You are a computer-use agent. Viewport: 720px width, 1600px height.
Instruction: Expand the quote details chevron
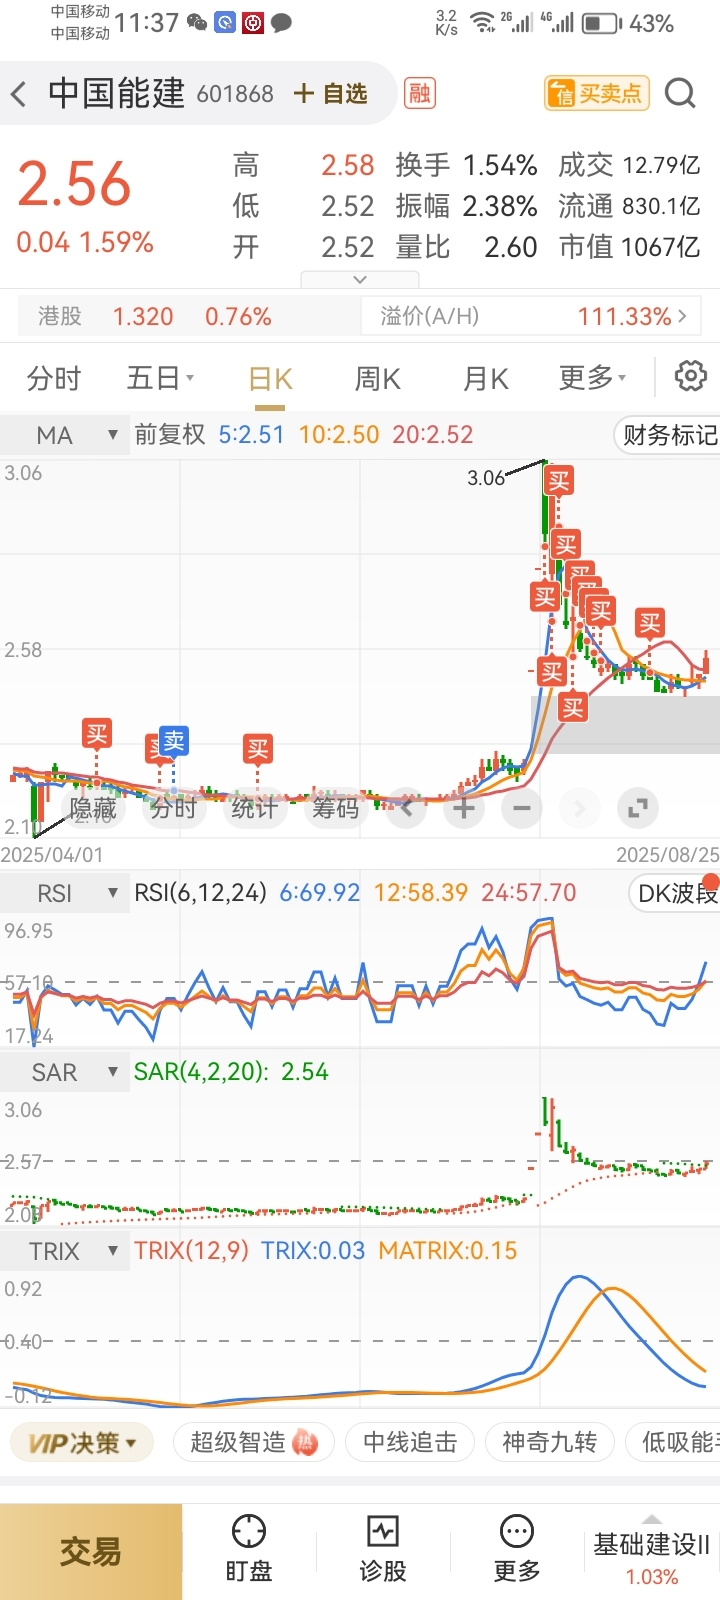tap(360, 280)
